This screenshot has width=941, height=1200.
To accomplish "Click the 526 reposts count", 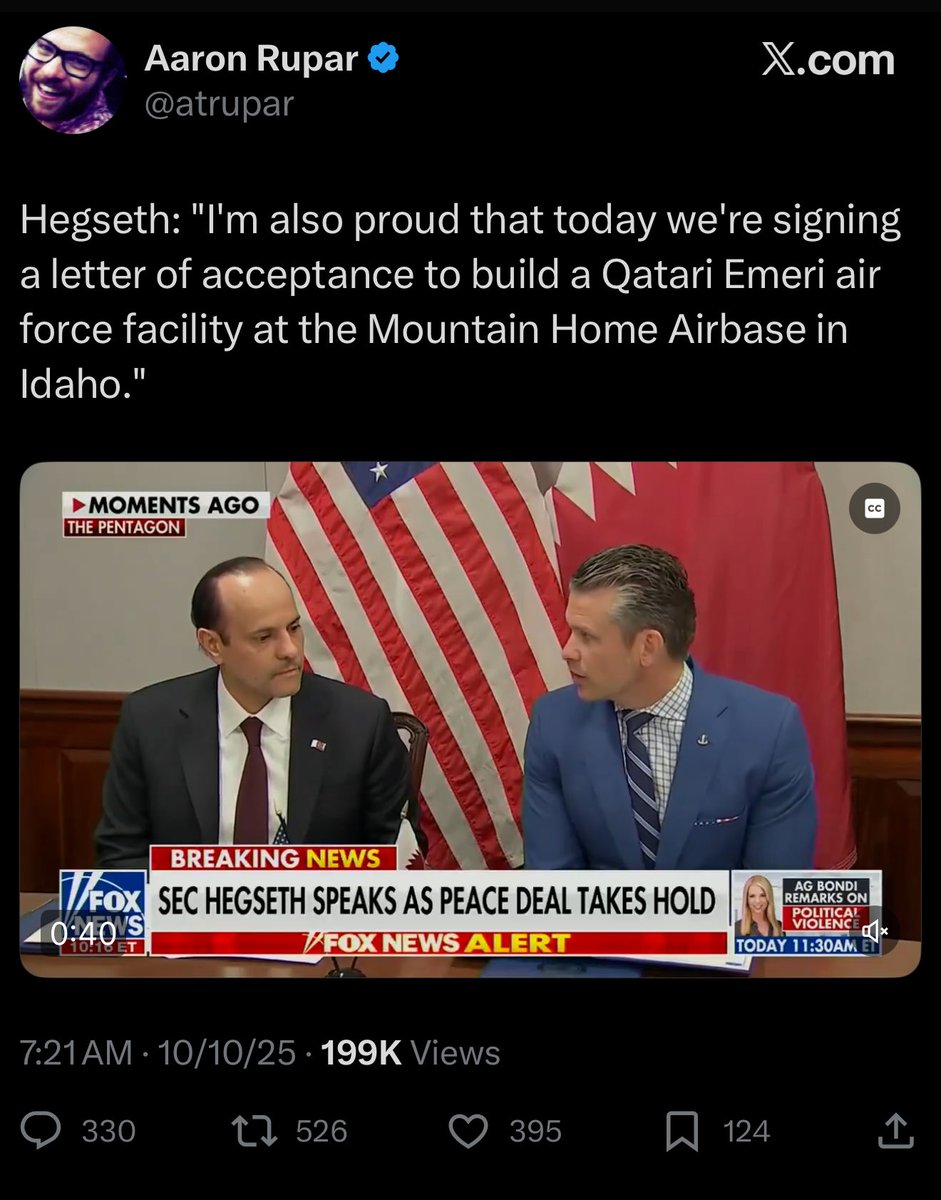I will (x=322, y=1131).
